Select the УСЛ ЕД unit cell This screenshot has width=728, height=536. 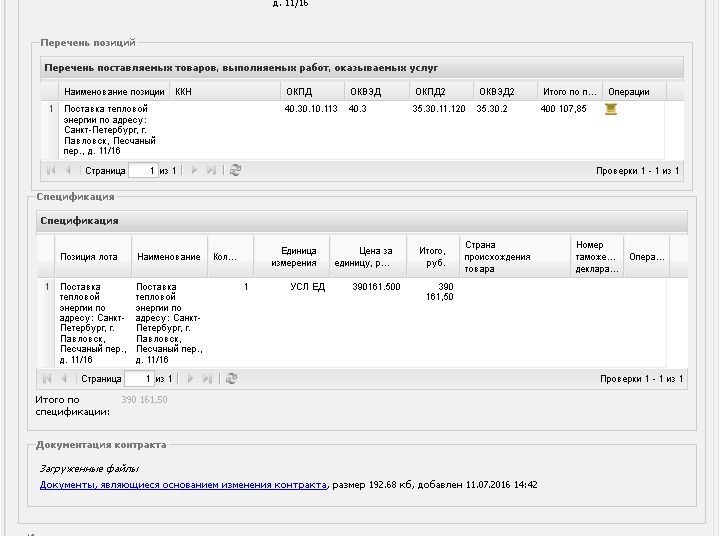click(x=307, y=287)
